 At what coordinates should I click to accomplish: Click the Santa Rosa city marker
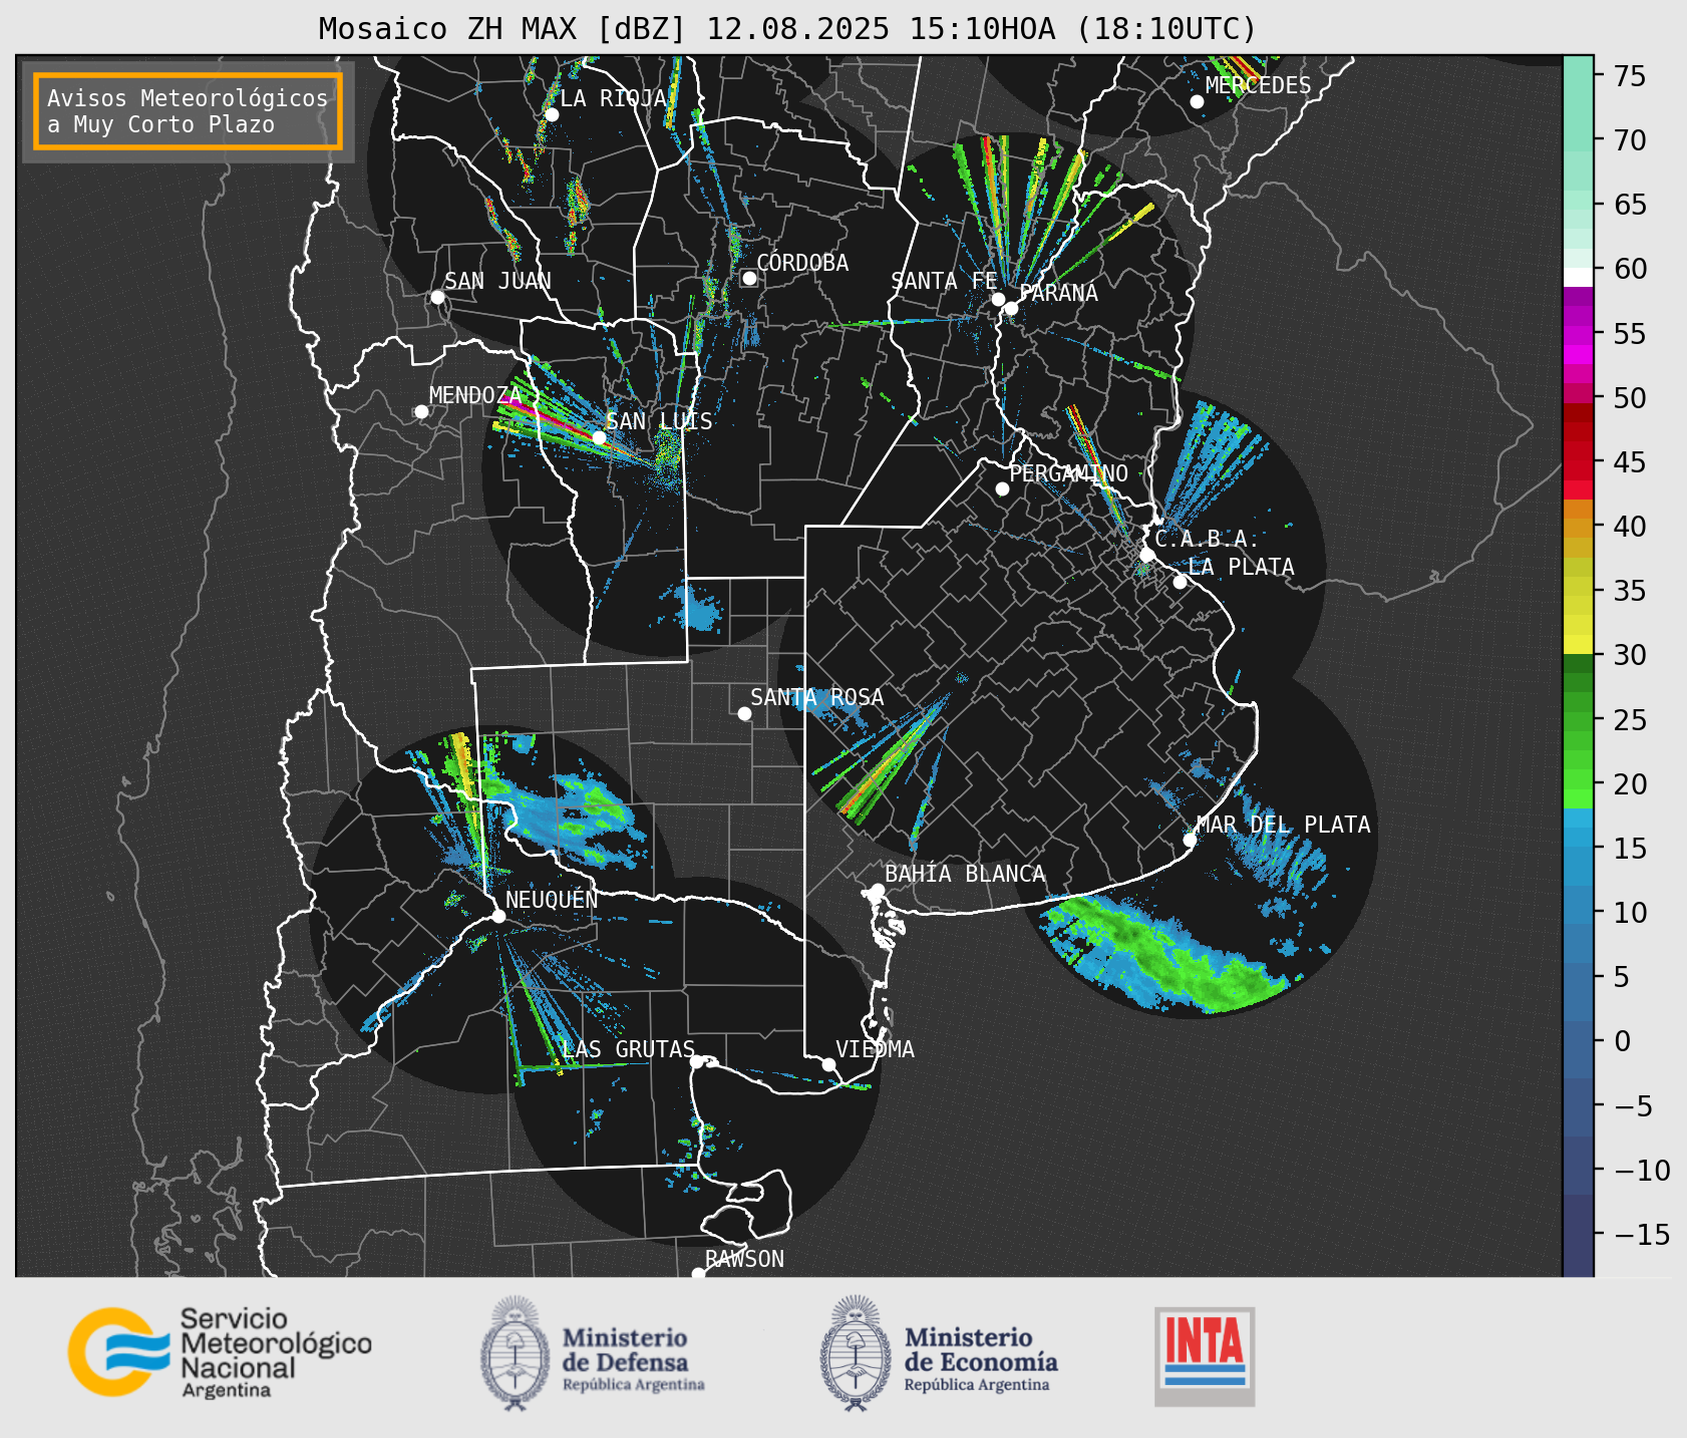click(744, 713)
